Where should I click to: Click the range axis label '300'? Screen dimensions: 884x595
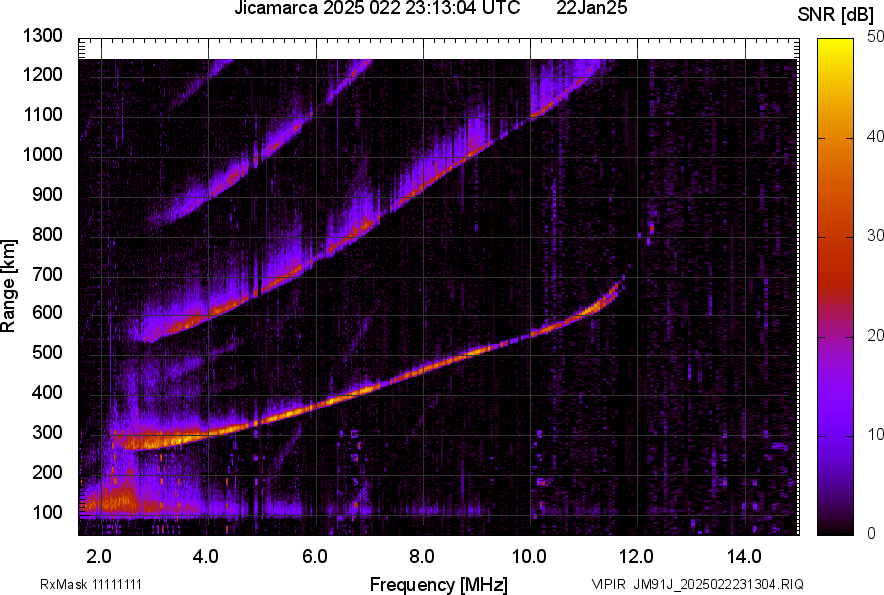47,432
